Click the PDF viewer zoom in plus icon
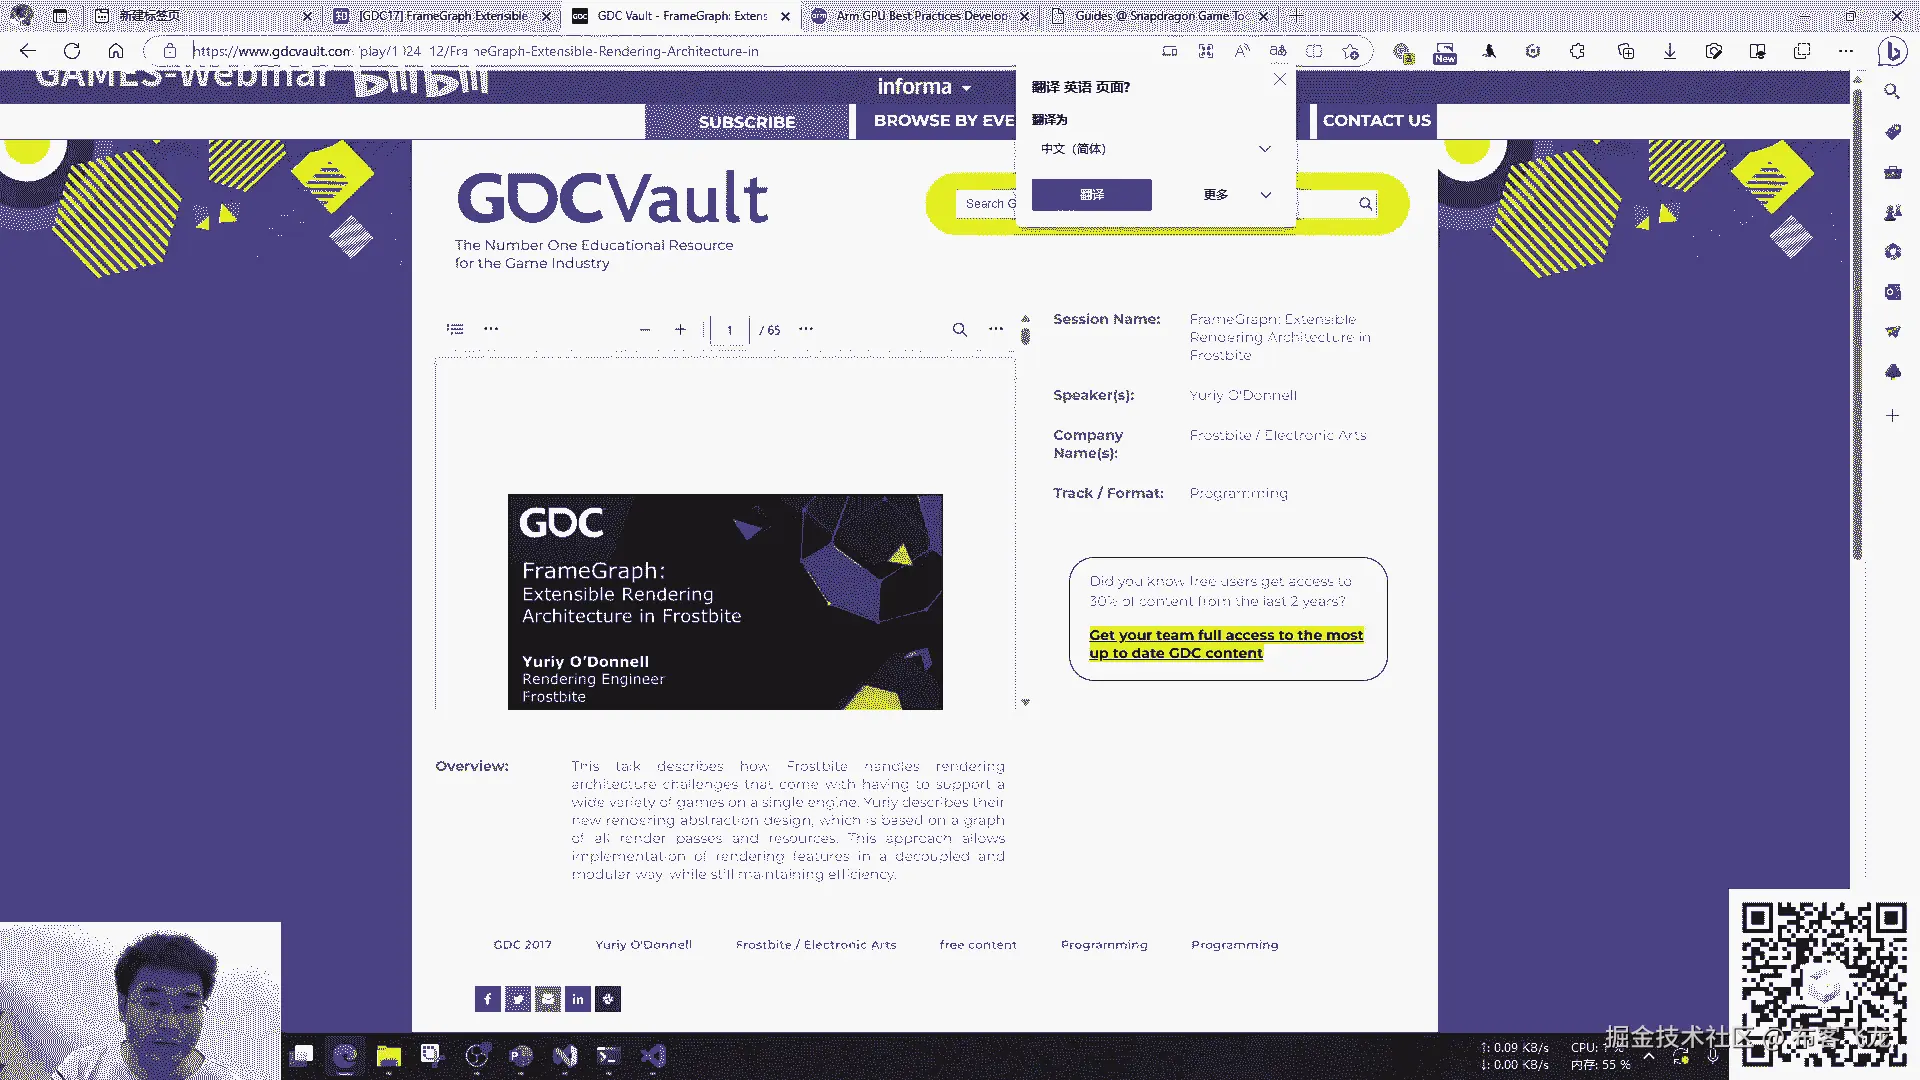This screenshot has width=1920, height=1080. click(680, 329)
